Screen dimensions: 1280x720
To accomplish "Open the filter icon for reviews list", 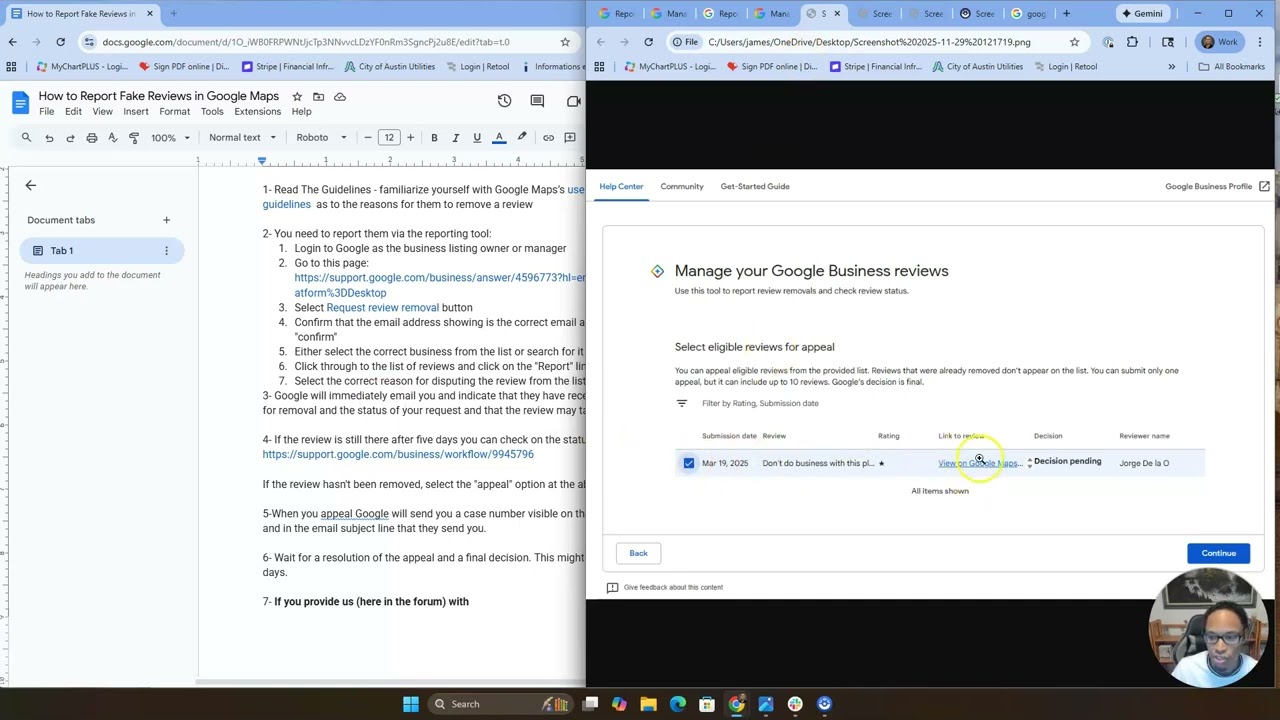I will [x=682, y=403].
